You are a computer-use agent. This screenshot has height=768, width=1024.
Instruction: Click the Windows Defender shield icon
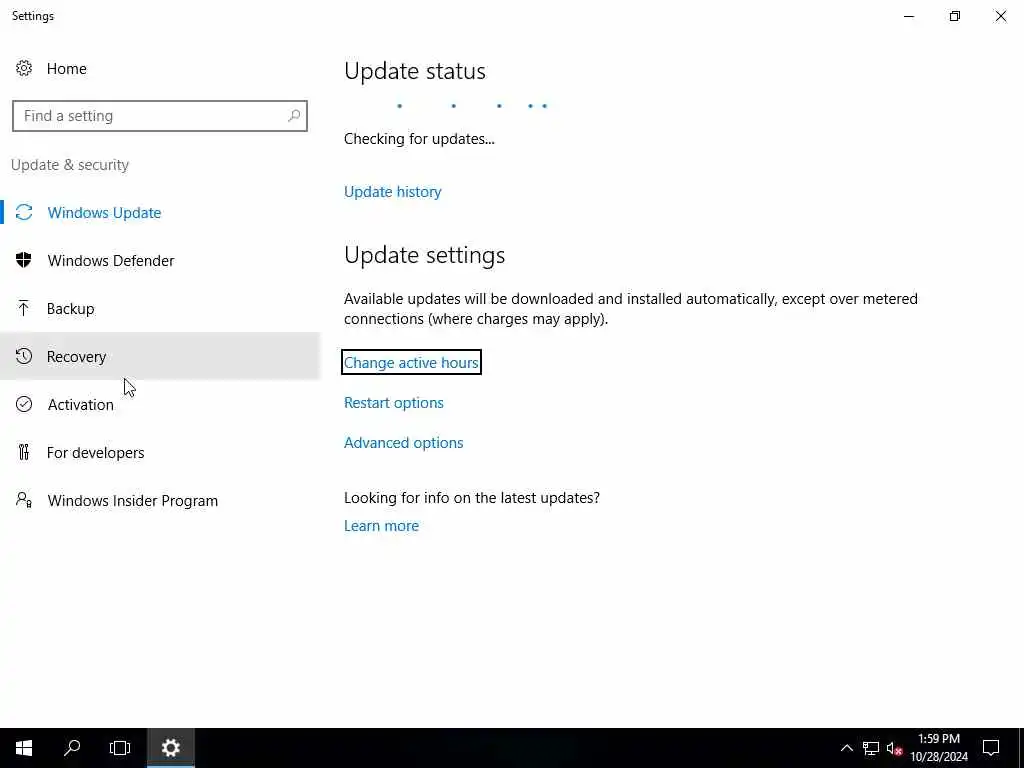click(24, 260)
